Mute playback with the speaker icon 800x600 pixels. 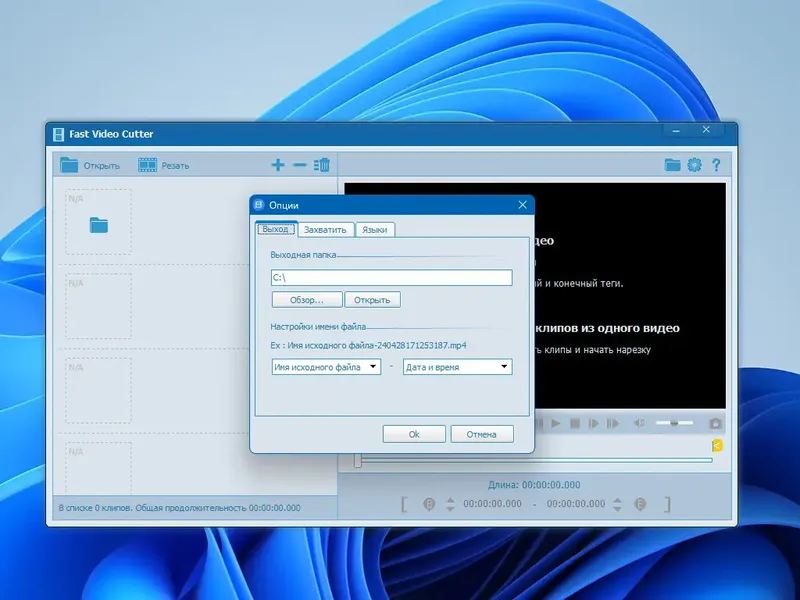(637, 423)
